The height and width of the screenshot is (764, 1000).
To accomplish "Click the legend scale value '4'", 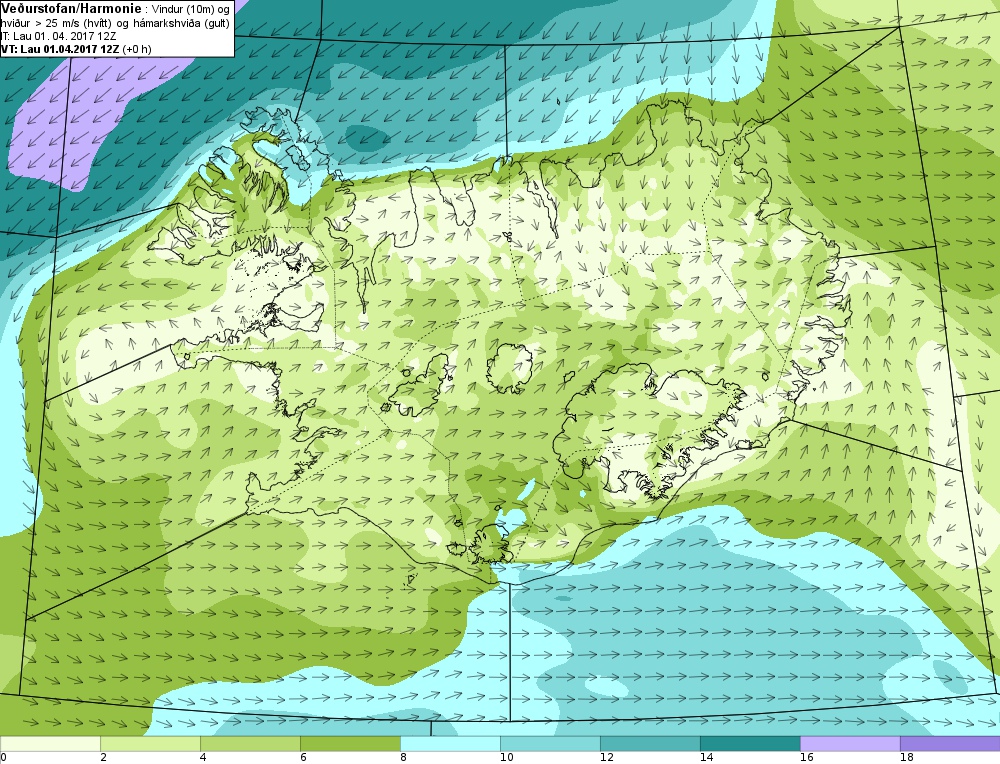I will pyautogui.click(x=203, y=758).
